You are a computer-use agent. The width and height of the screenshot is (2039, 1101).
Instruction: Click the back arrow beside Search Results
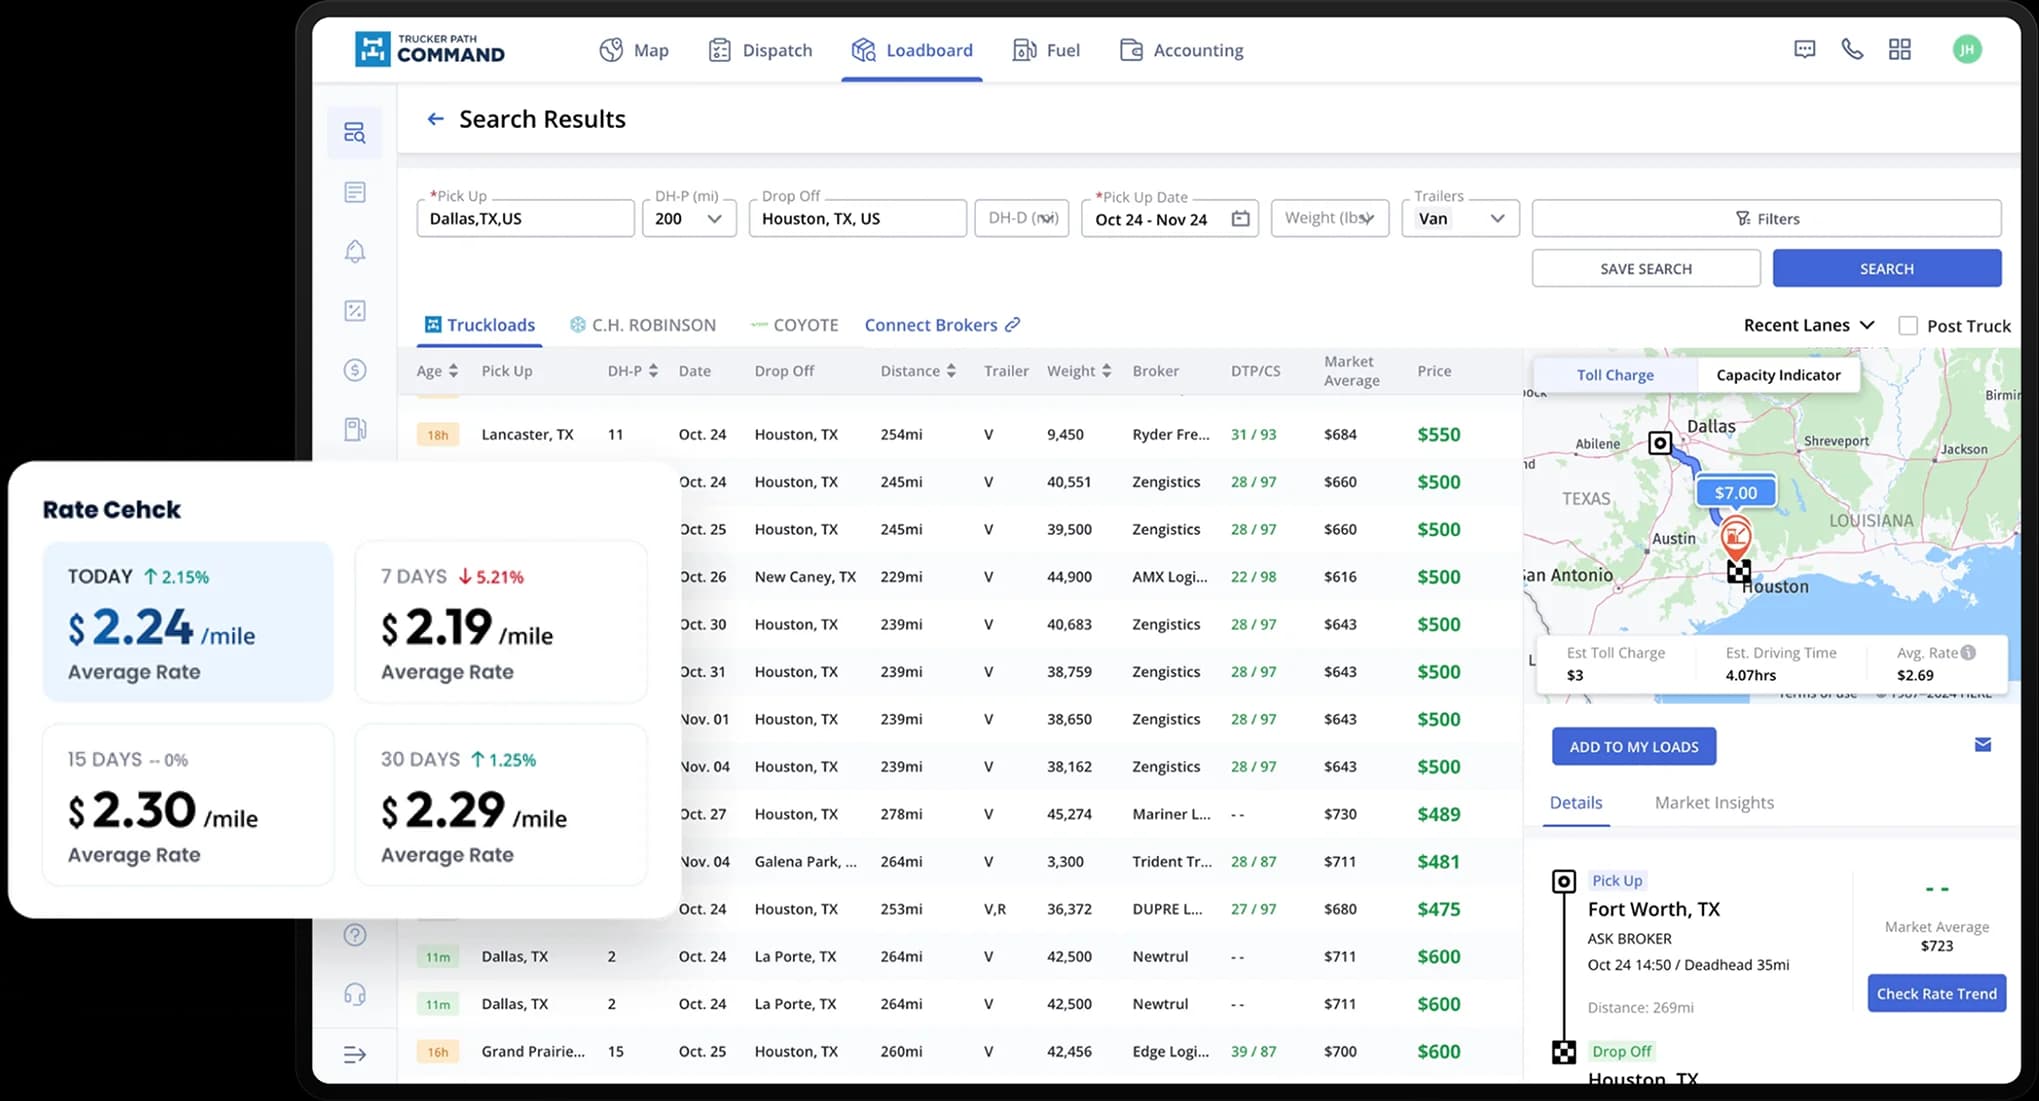click(x=435, y=119)
